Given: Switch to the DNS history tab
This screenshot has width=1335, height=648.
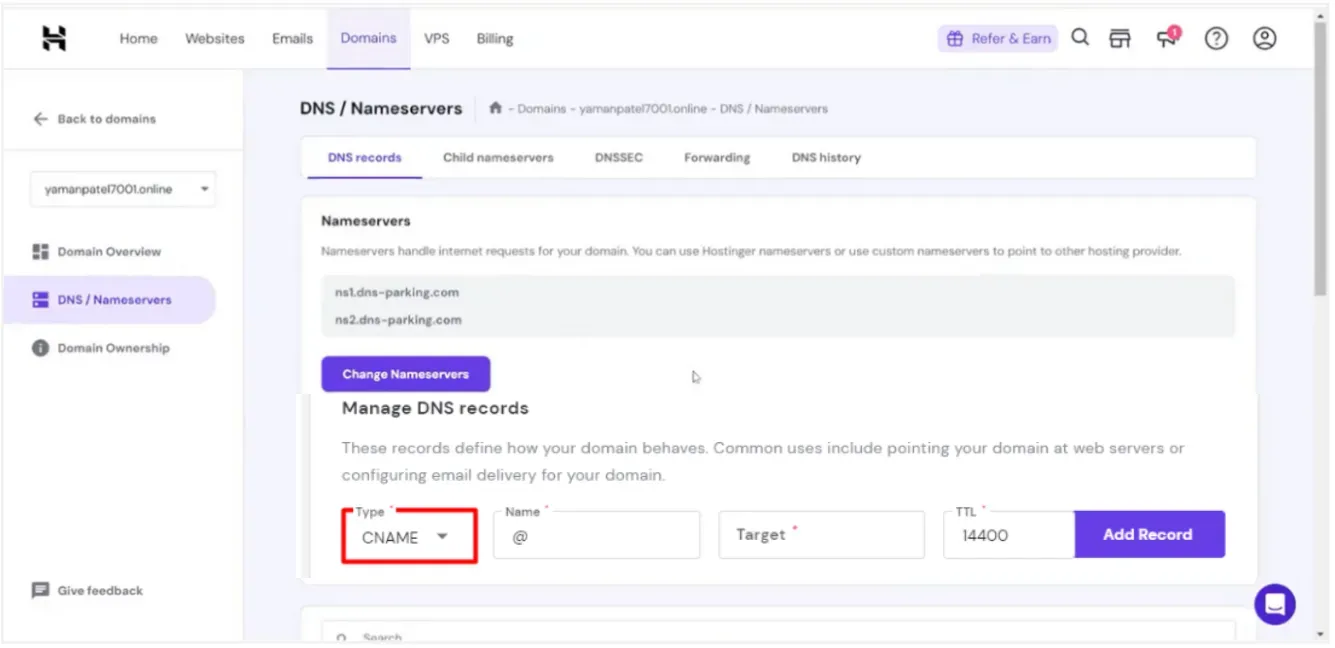Looking at the screenshot, I should (826, 158).
